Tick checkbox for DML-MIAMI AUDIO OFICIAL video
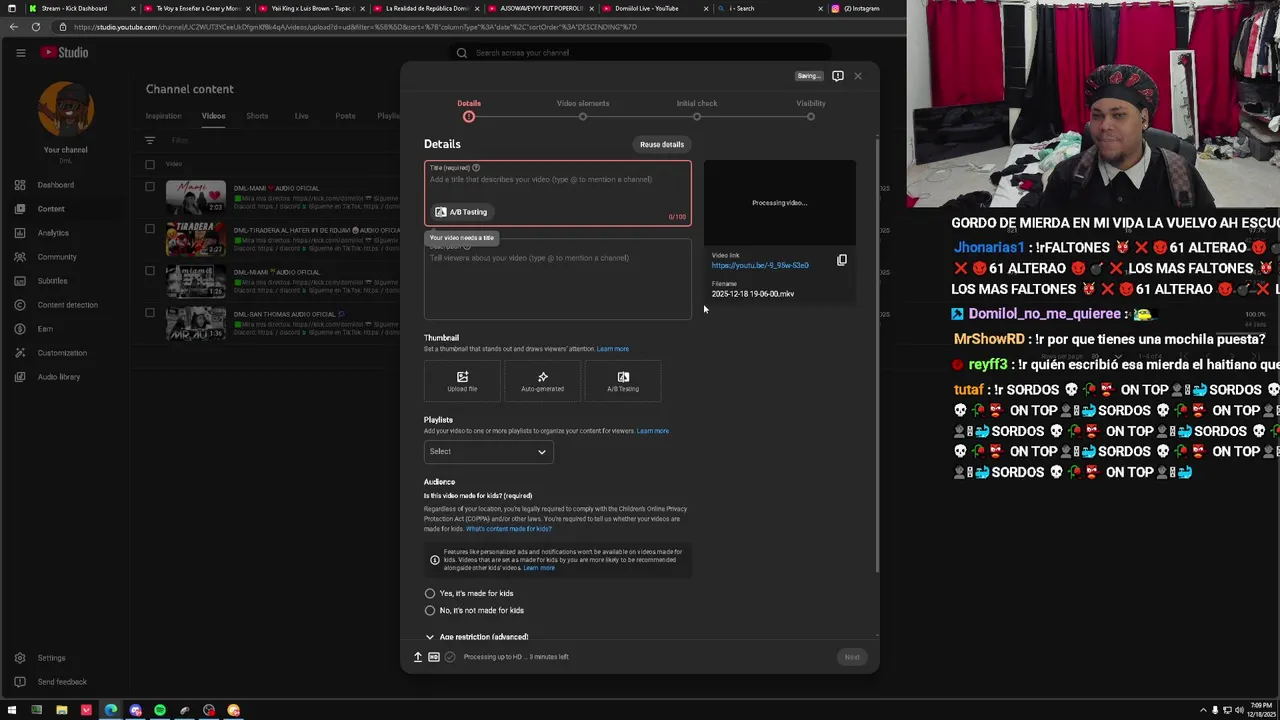The width and height of the screenshot is (1280, 720). [150, 270]
